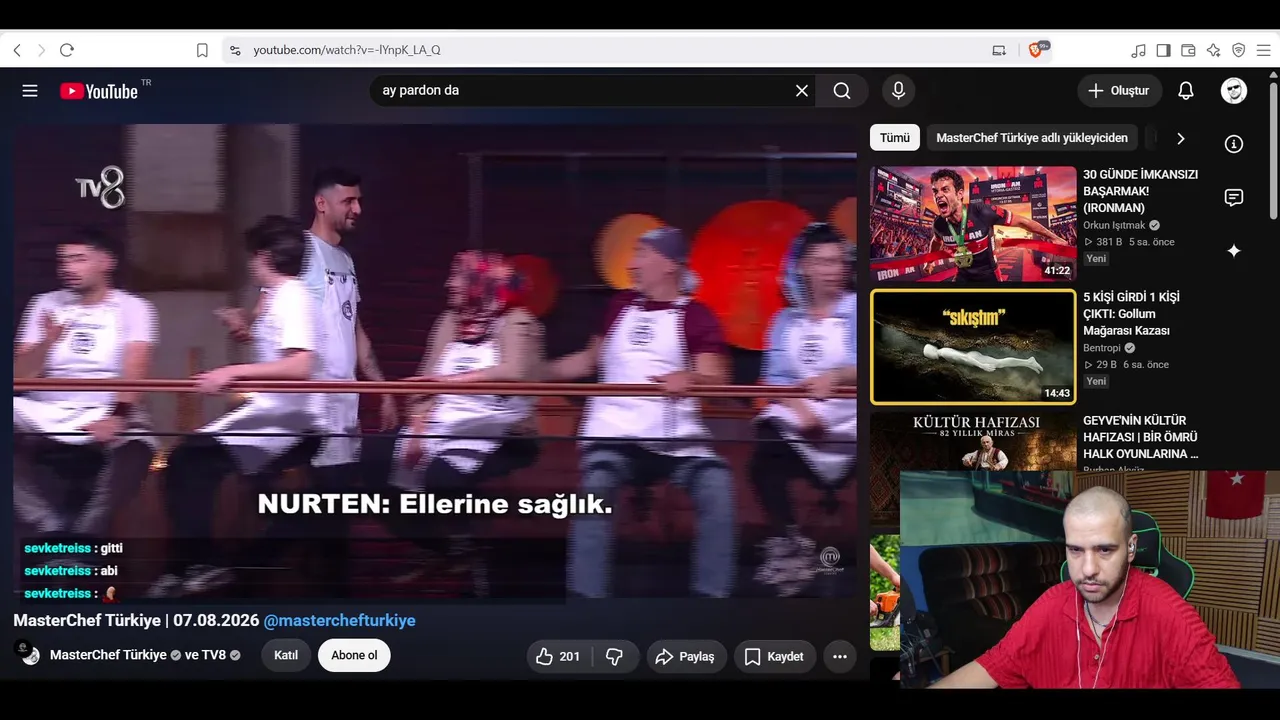Screen dimensions: 1280x720
Task: Go back to the previous page
Action: point(17,50)
